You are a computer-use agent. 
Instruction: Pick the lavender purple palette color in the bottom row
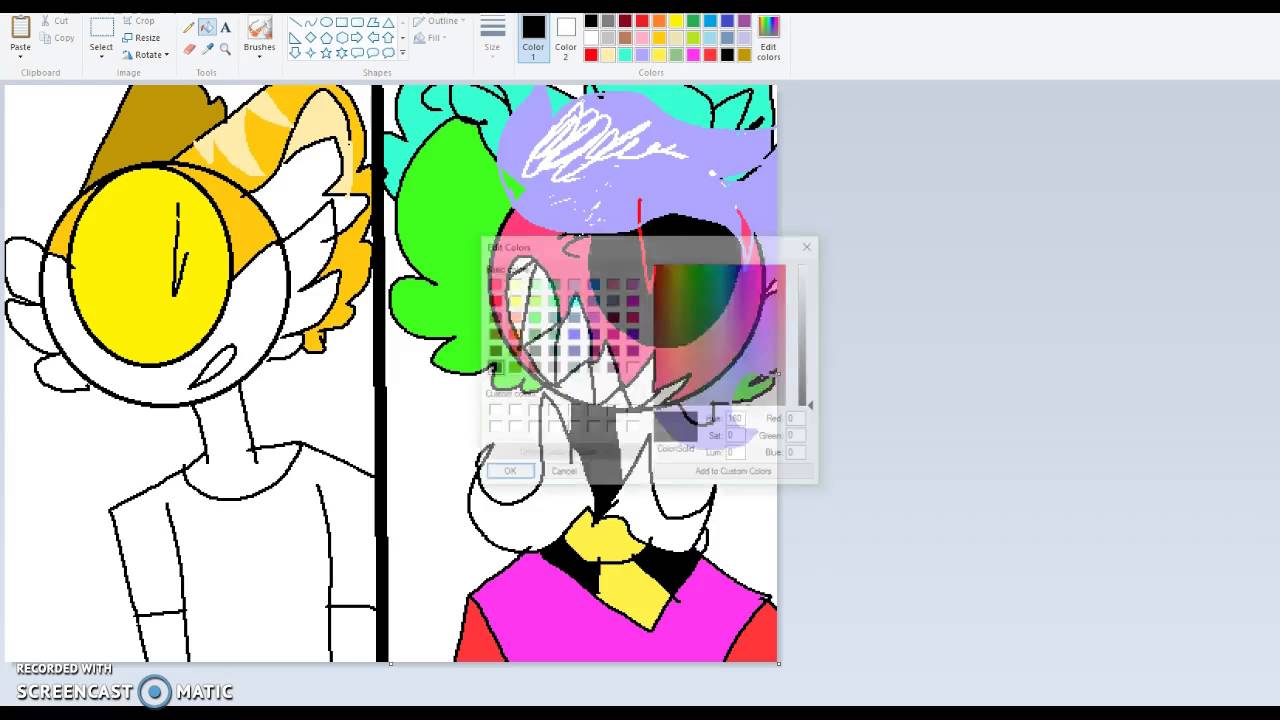(x=642, y=55)
